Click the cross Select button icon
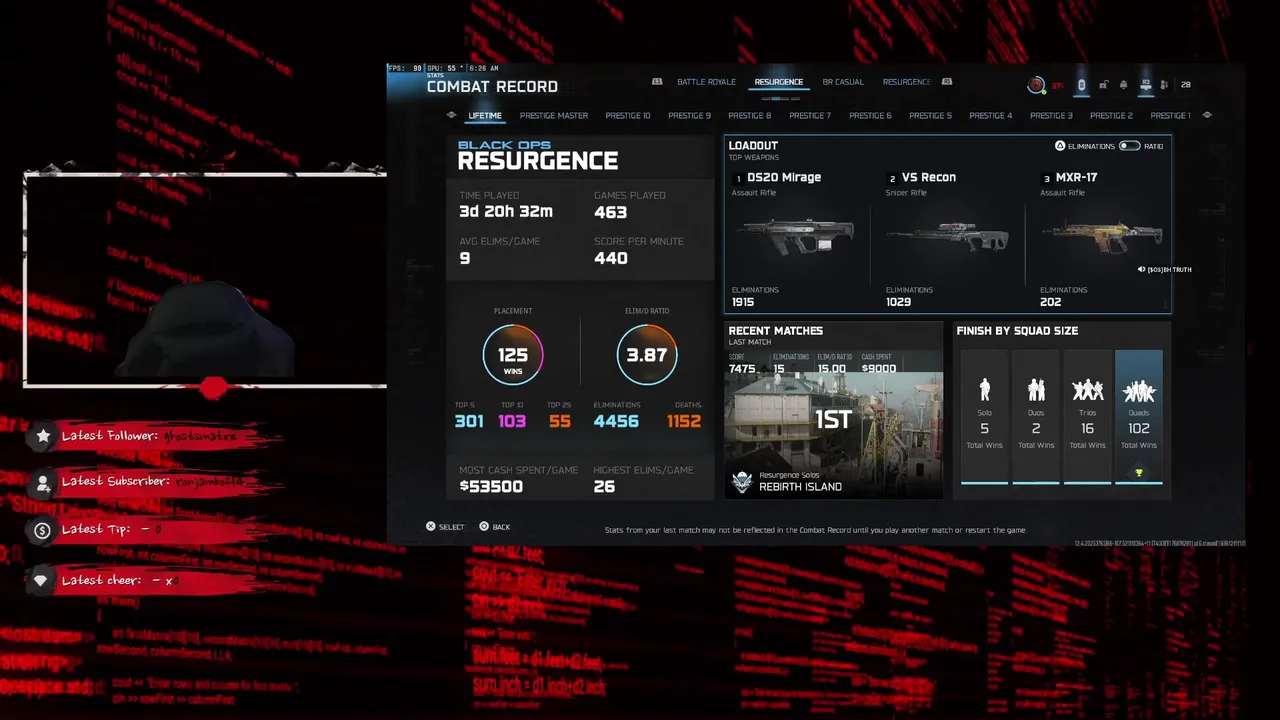1280x720 pixels. [x=431, y=526]
